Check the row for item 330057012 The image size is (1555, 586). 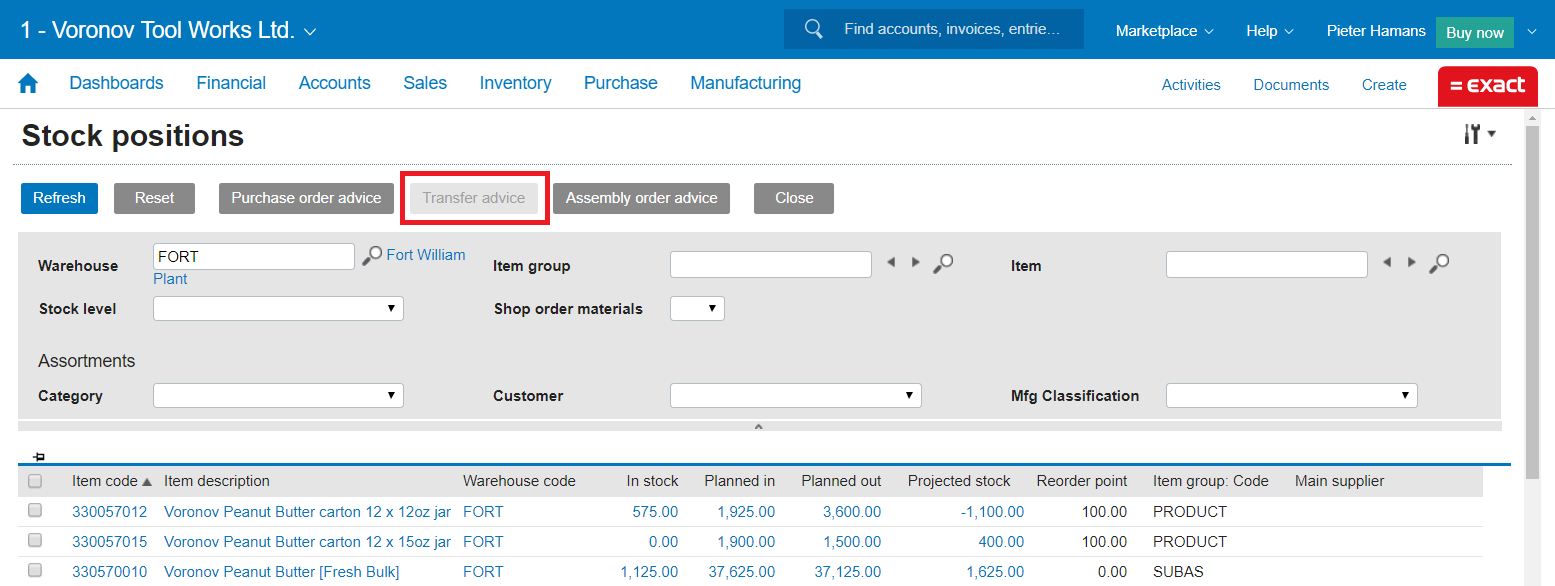pos(35,511)
